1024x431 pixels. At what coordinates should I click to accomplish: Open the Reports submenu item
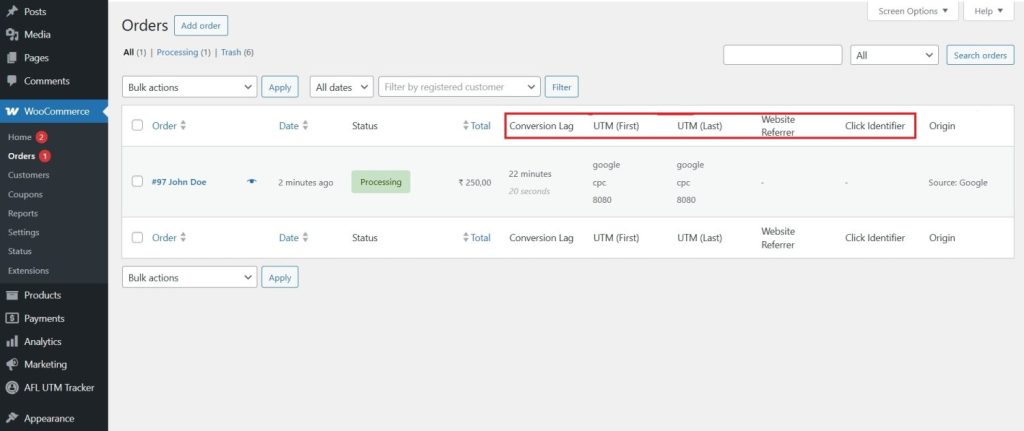pos(23,214)
